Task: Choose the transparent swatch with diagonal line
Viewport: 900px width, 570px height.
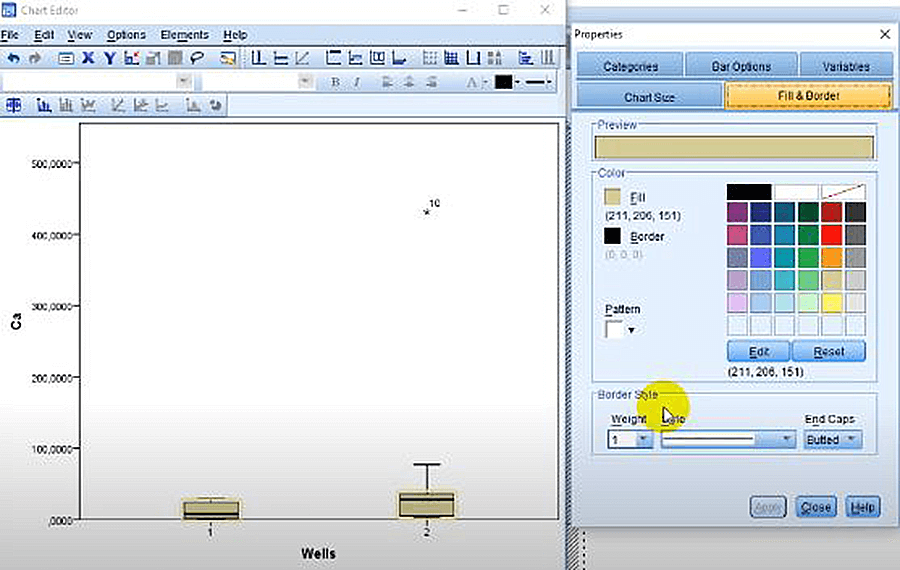Action: 843,191
